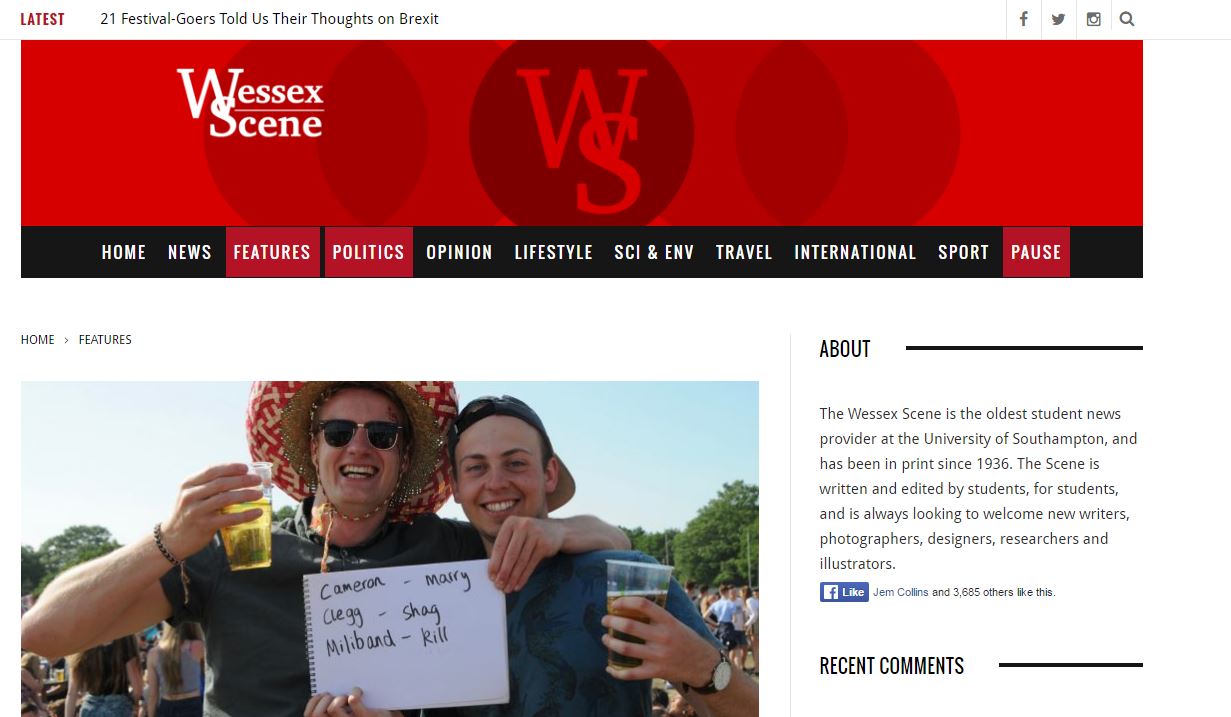Image resolution: width=1231 pixels, height=717 pixels.
Task: Click the search magnifier icon
Action: point(1127,19)
